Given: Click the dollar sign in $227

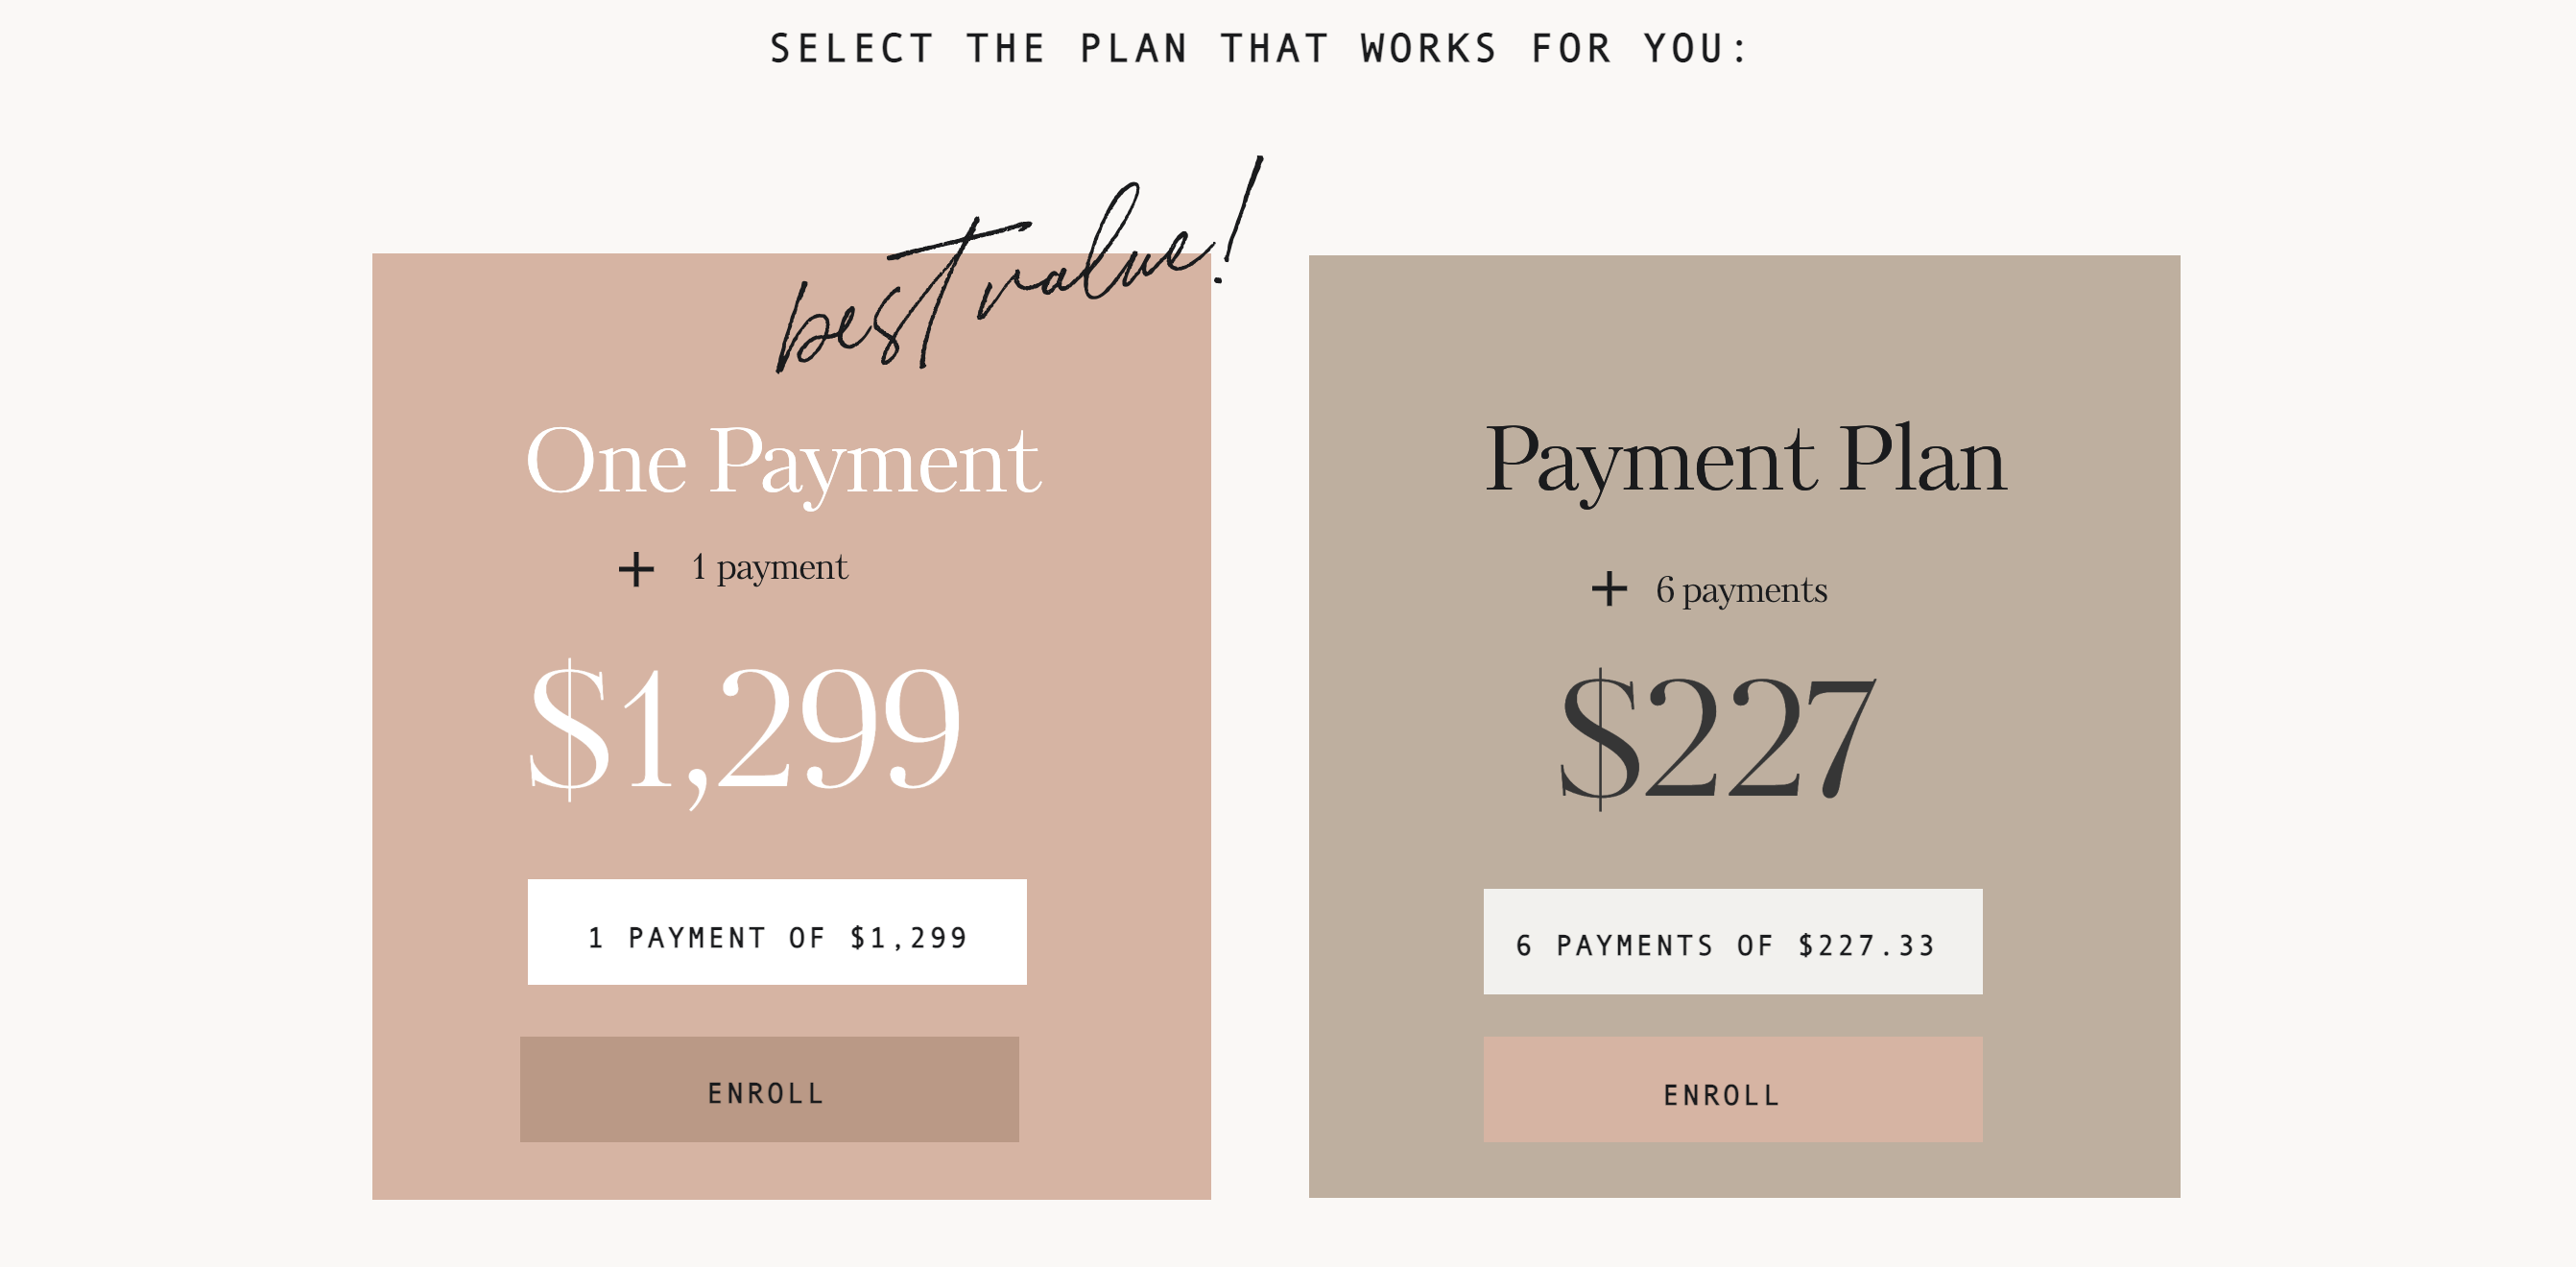Looking at the screenshot, I should tap(1599, 738).
